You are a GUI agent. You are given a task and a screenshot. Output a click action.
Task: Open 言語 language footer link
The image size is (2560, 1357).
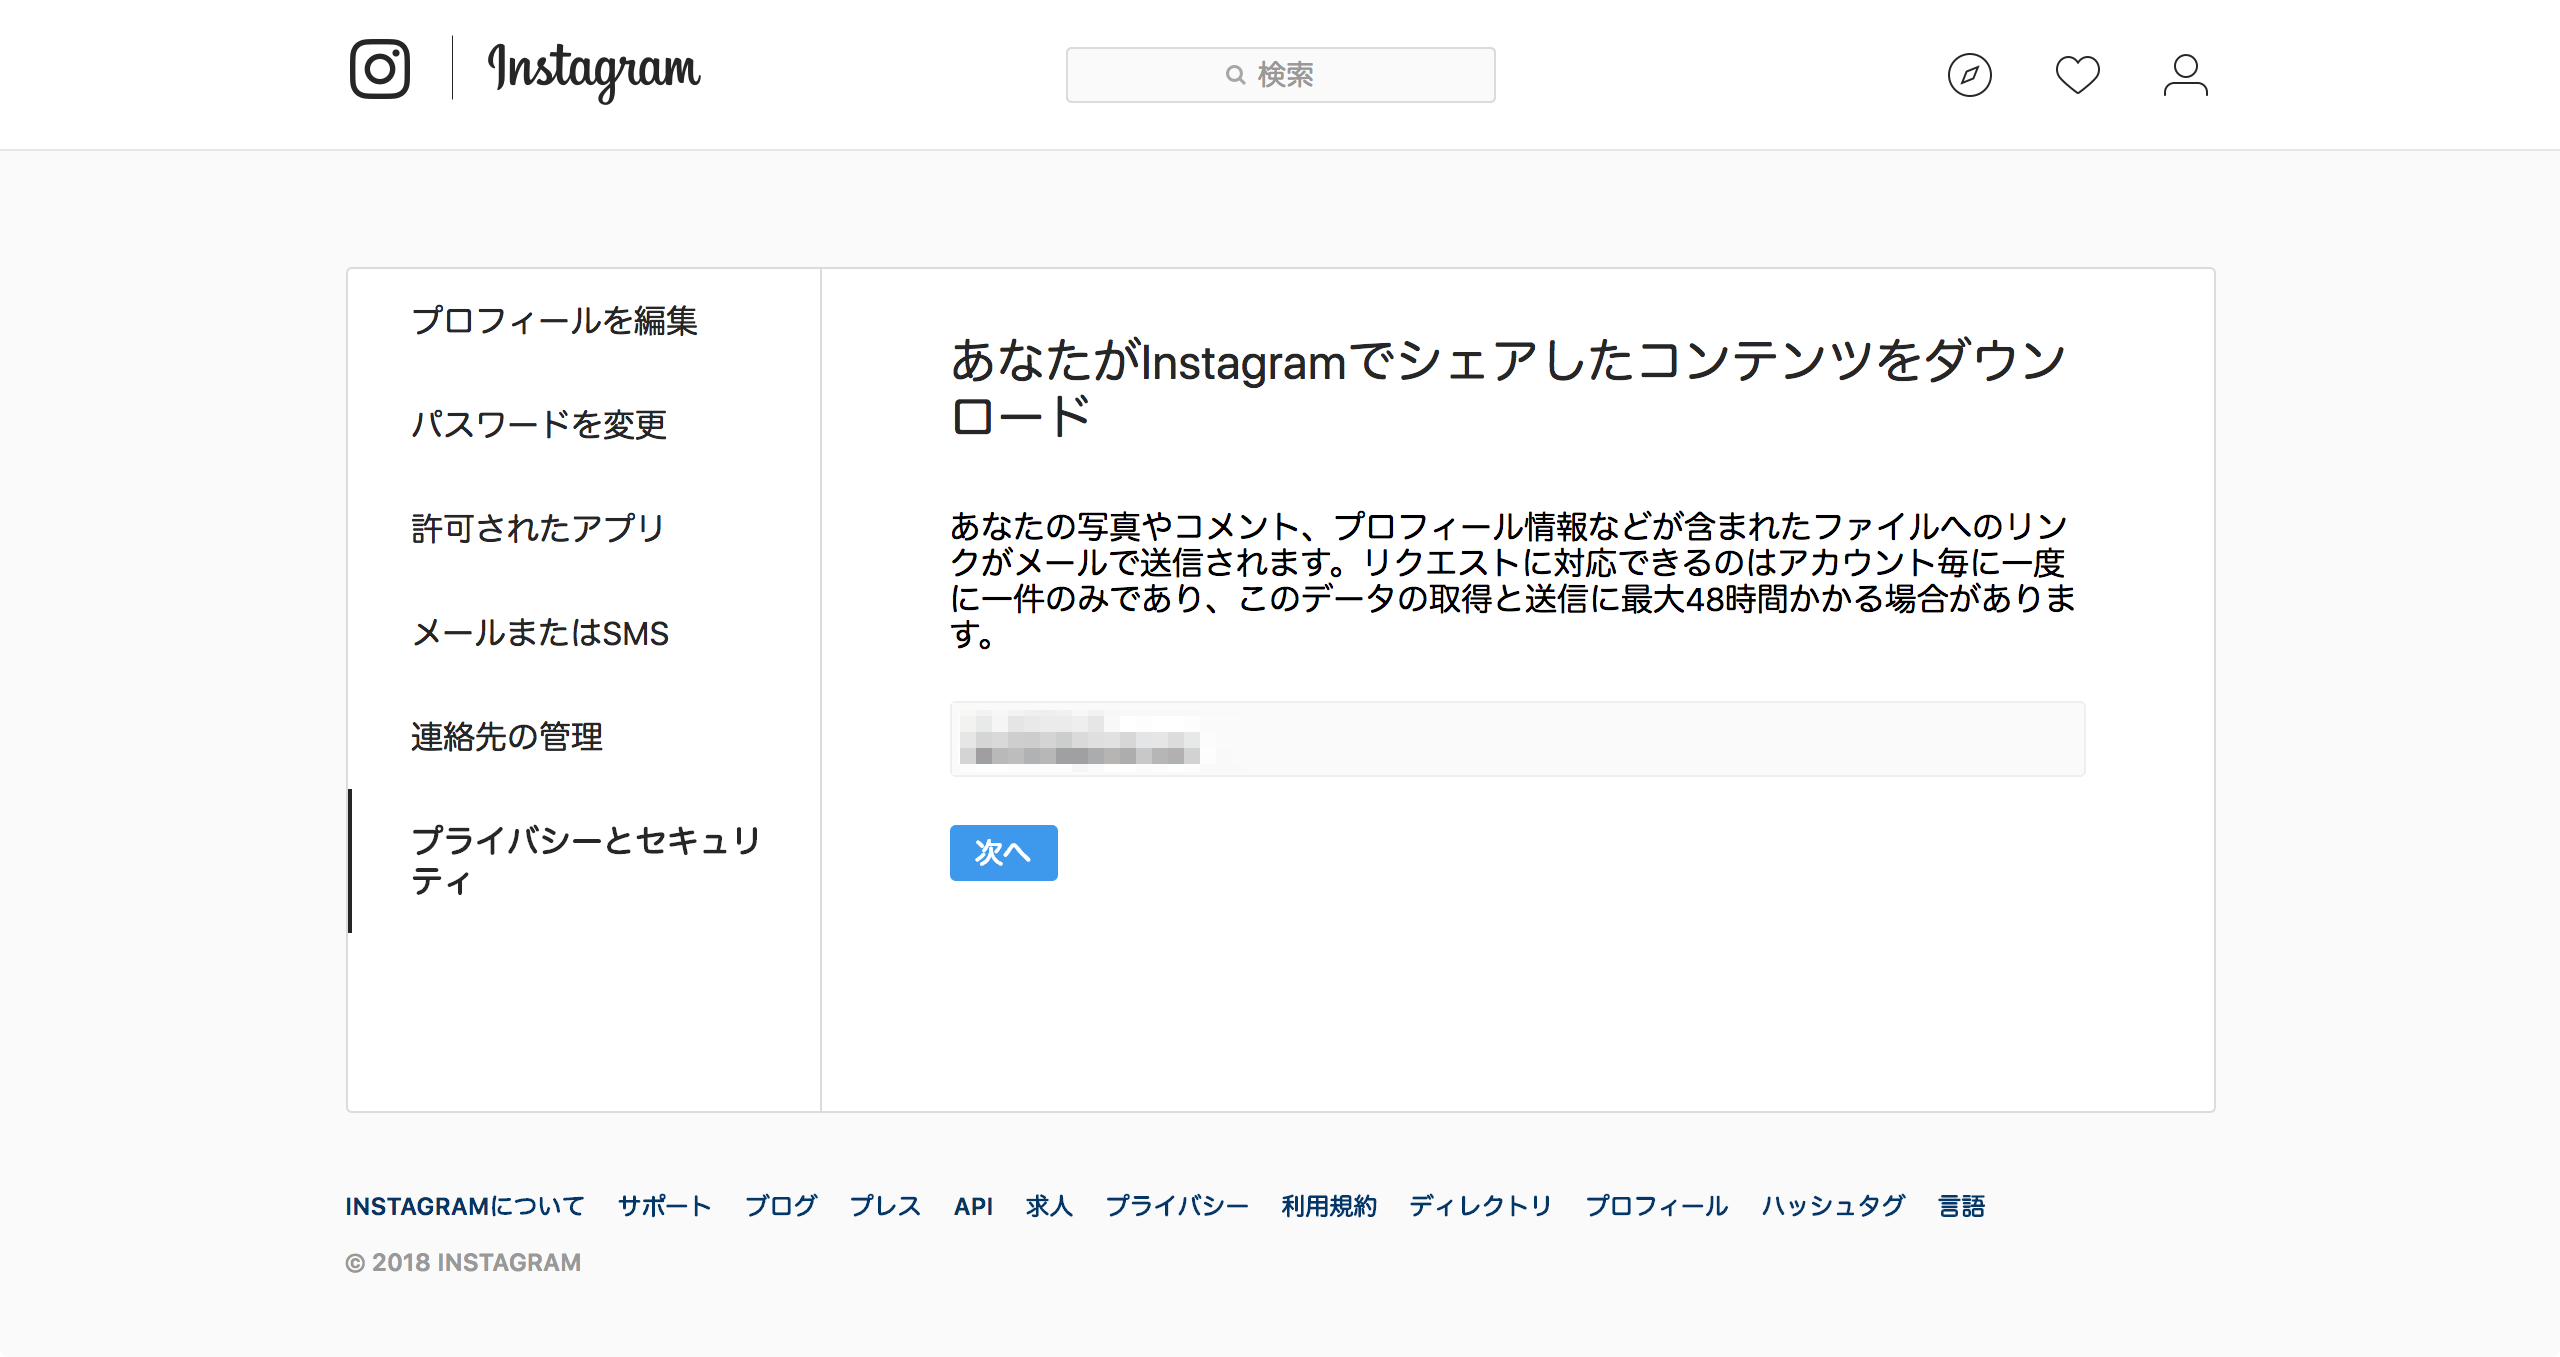(x=1961, y=1206)
